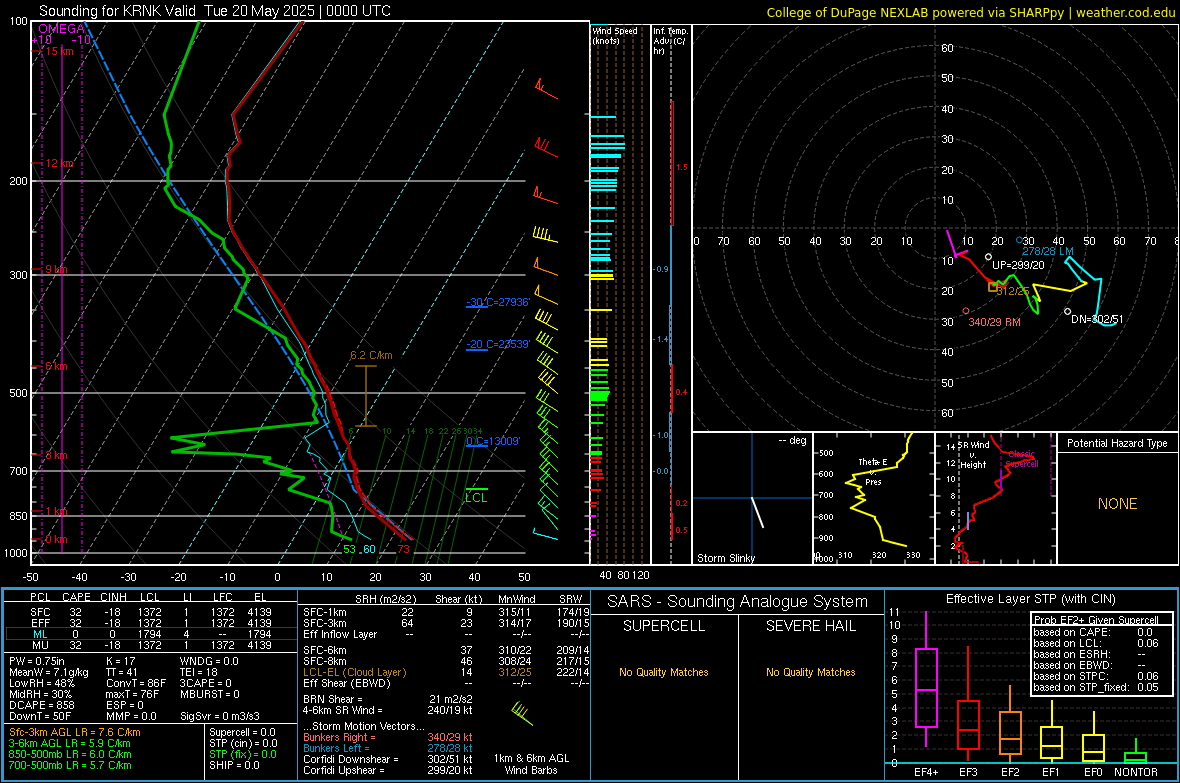Click the surface dewpoint value 53
The image size is (1180, 783).
pos(349,549)
